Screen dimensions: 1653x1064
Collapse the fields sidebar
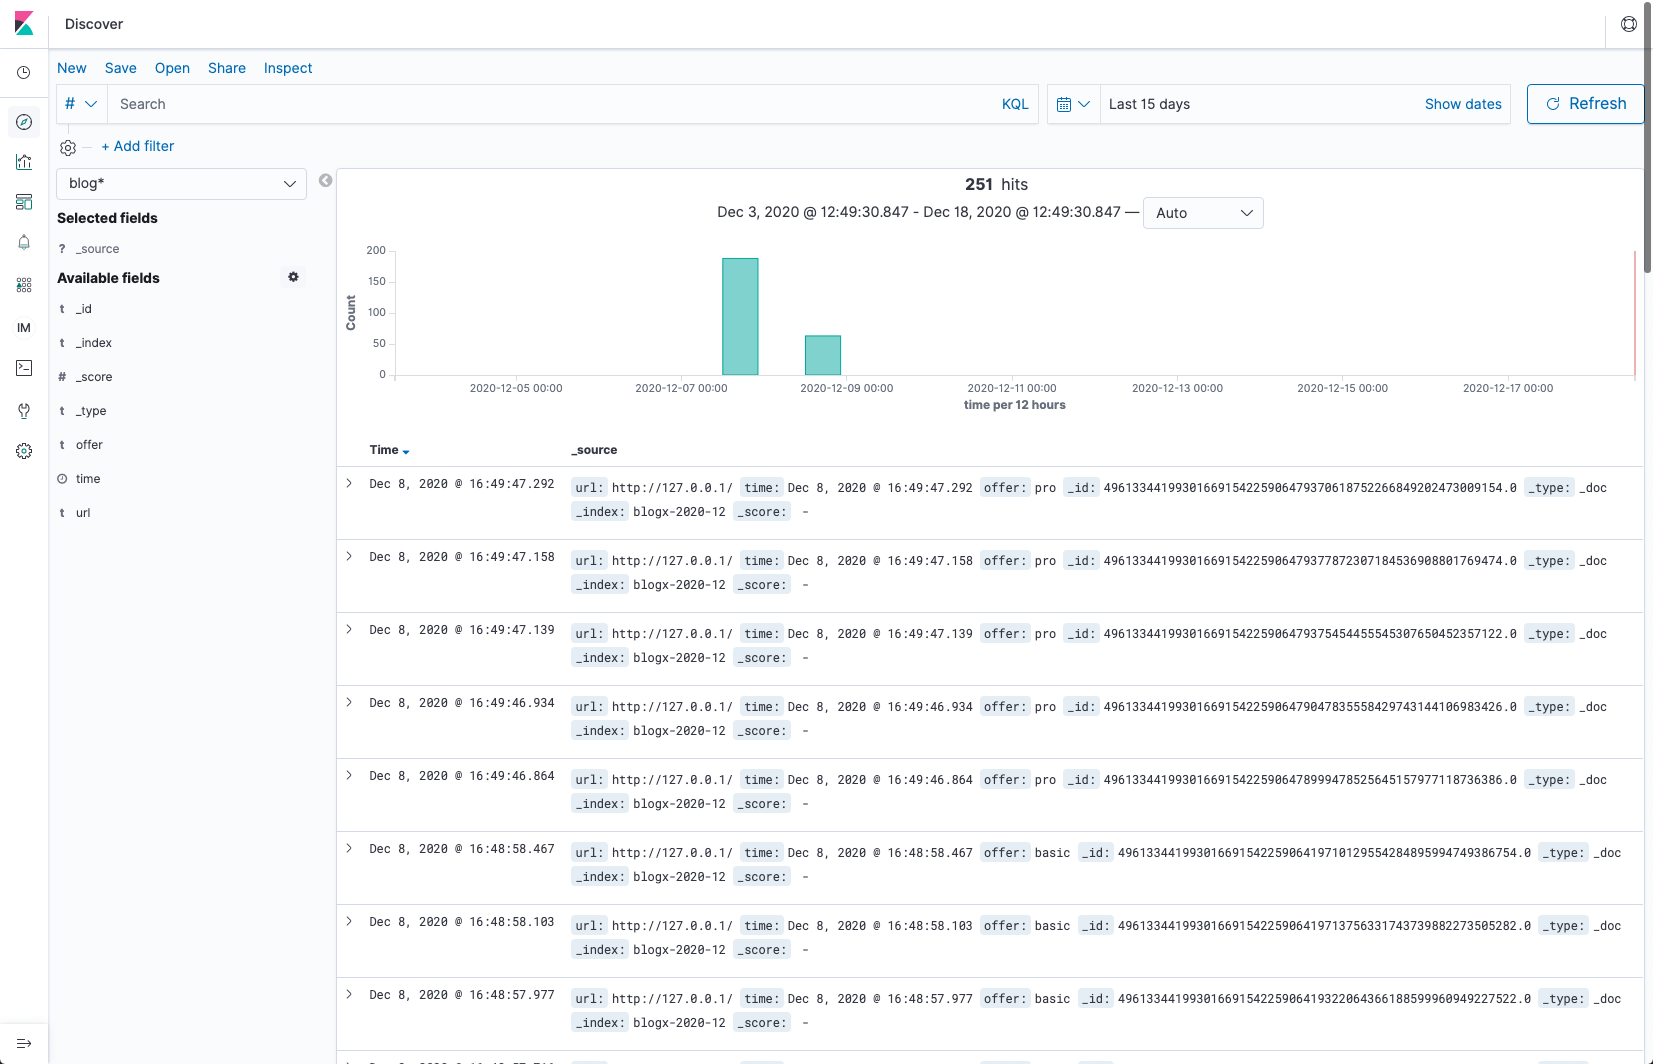click(325, 181)
